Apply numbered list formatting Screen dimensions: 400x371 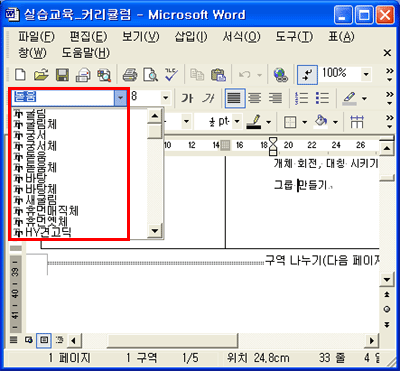point(302,98)
